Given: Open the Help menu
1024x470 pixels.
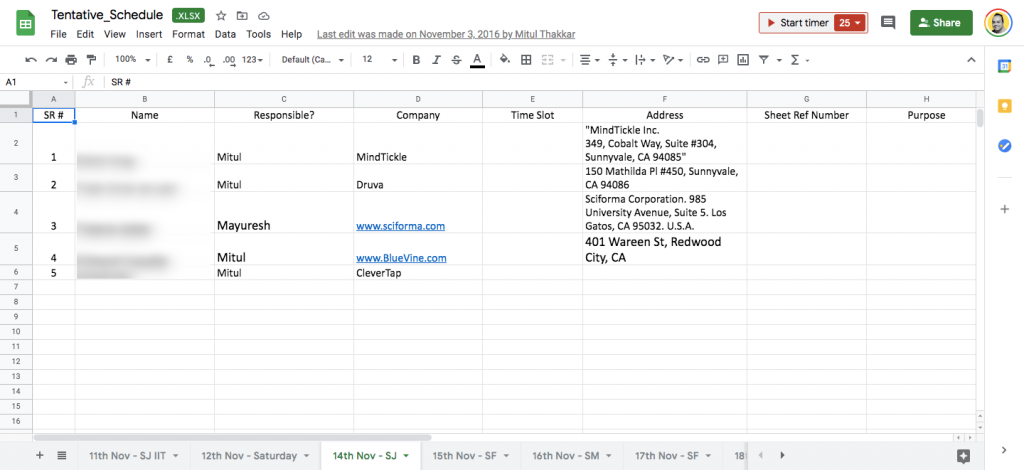Looking at the screenshot, I should 291,34.
